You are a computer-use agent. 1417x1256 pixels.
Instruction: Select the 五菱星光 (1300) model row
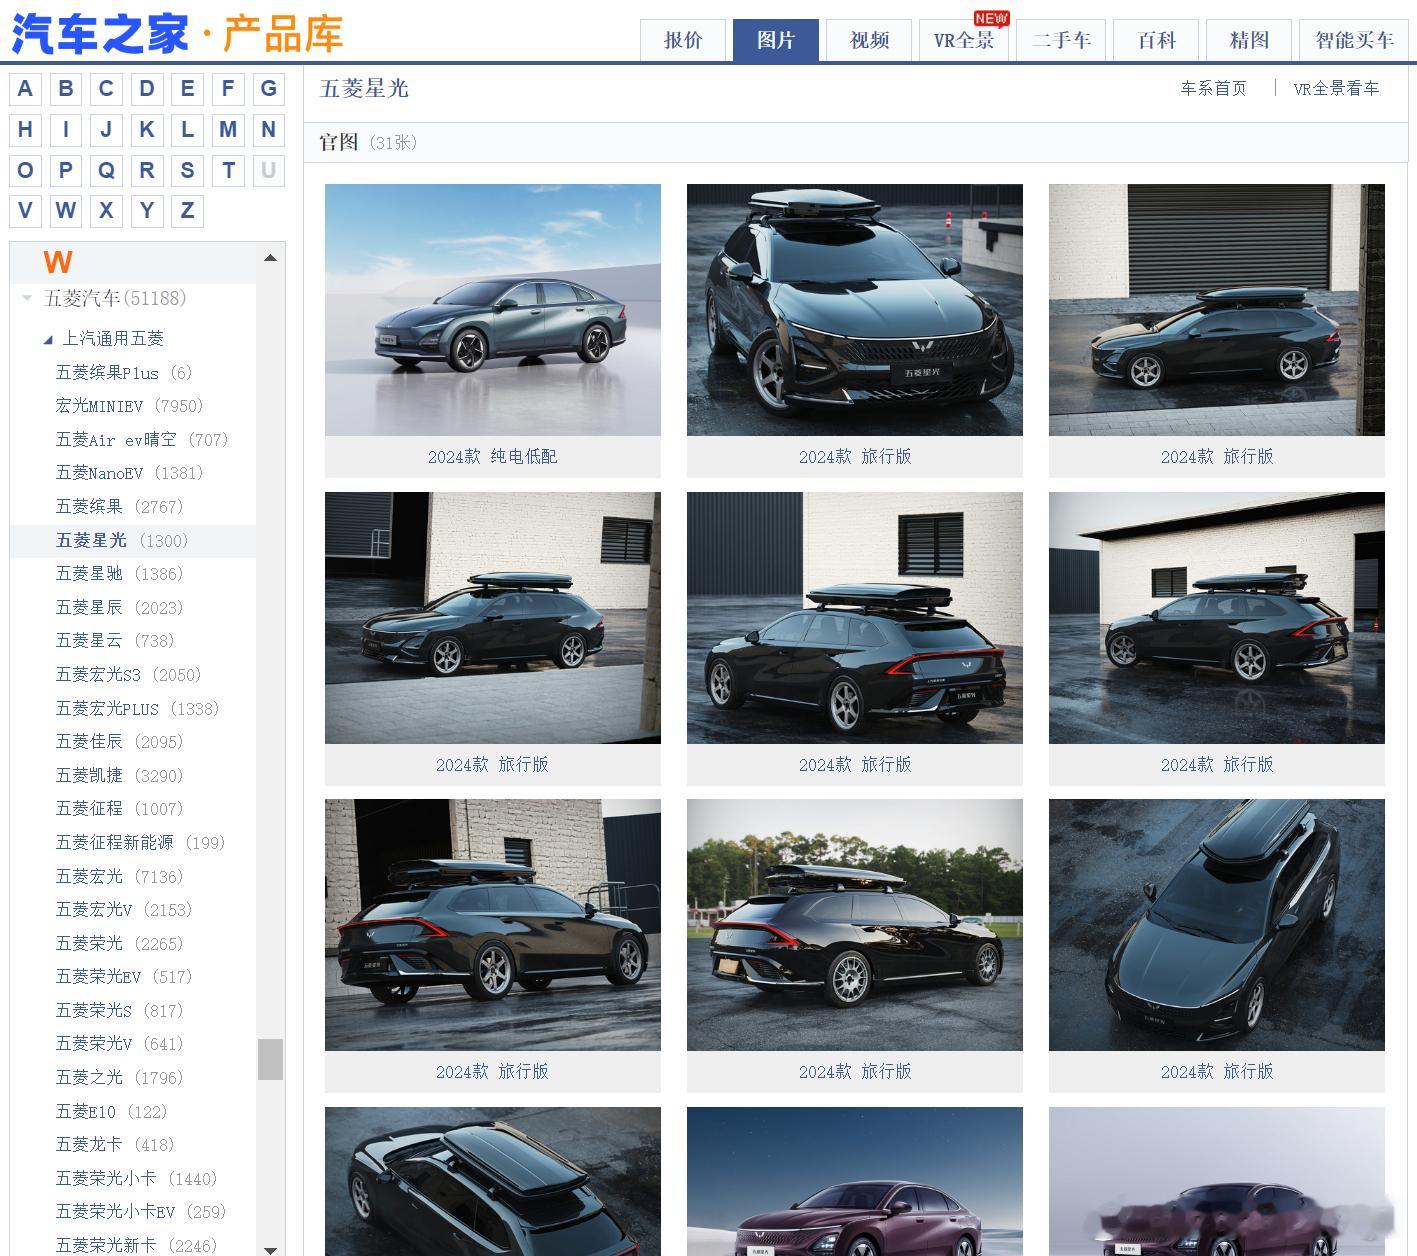133,540
